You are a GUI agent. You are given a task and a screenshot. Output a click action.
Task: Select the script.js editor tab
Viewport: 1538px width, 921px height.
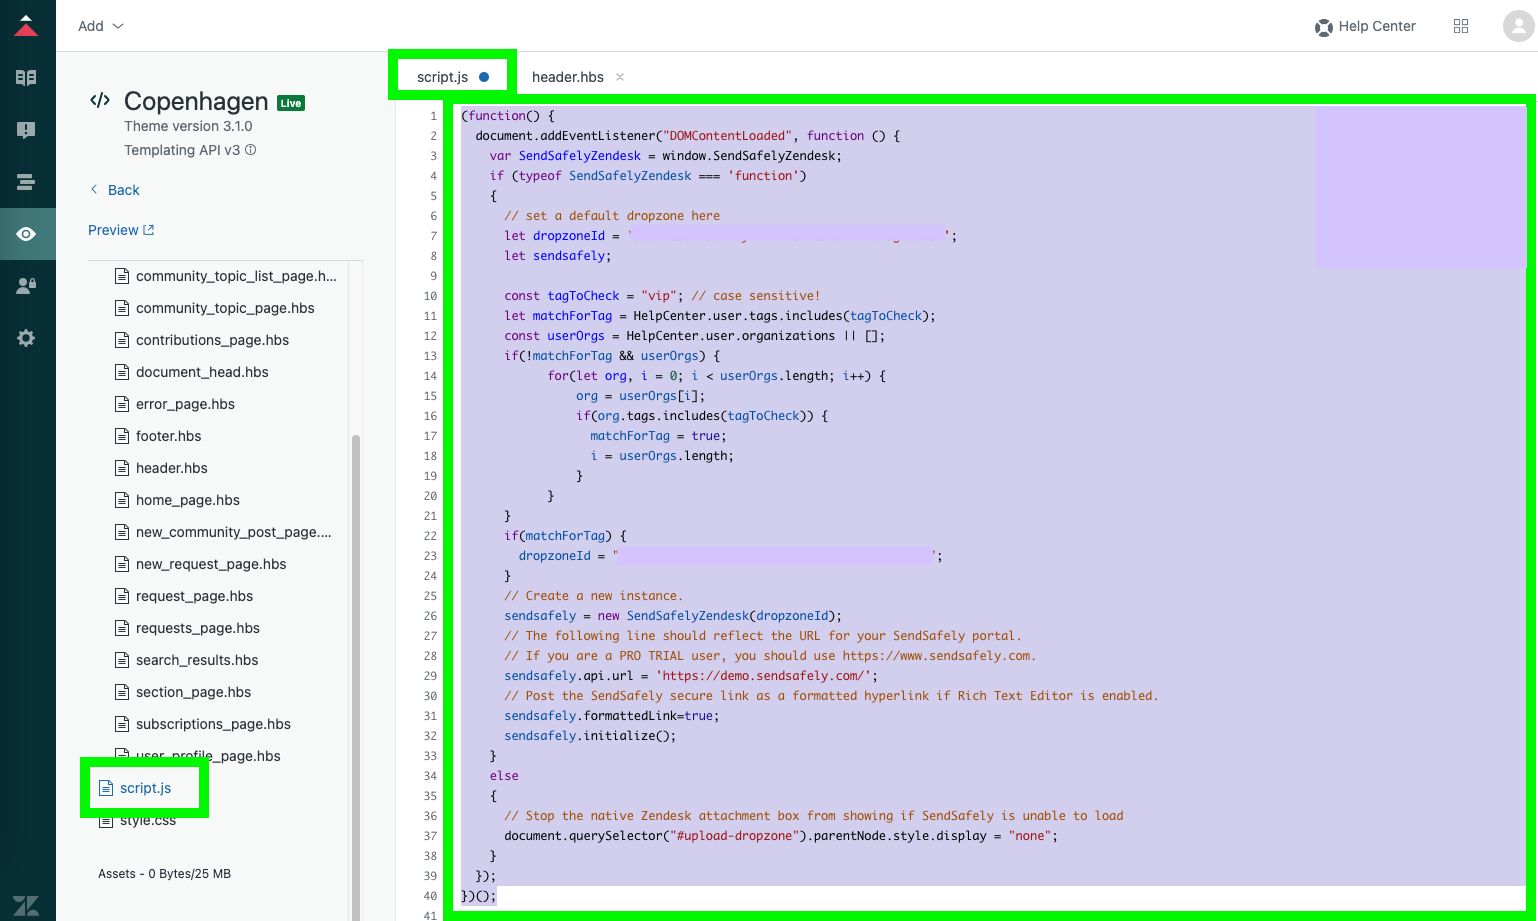point(442,77)
